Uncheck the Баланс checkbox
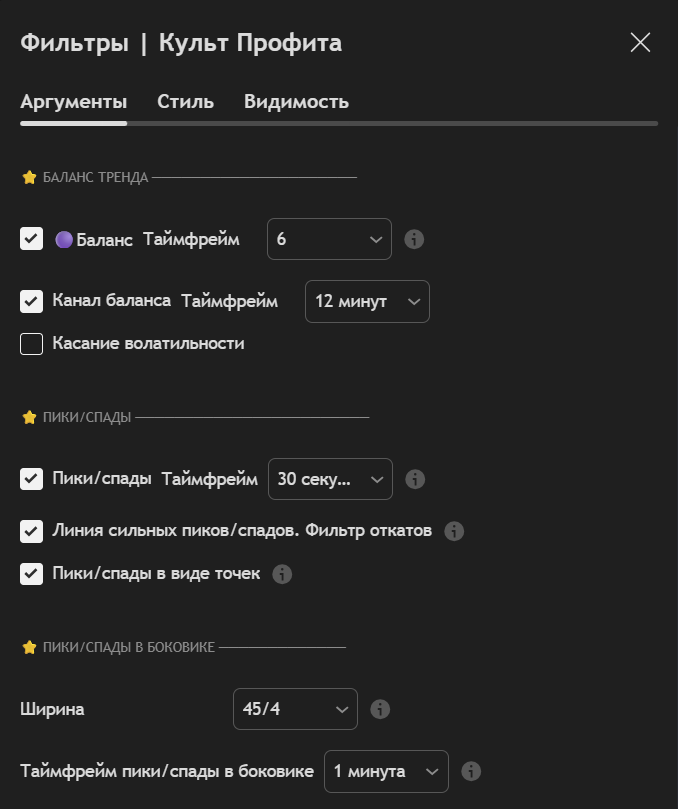Image resolution: width=678 pixels, height=809 pixels. [32, 239]
